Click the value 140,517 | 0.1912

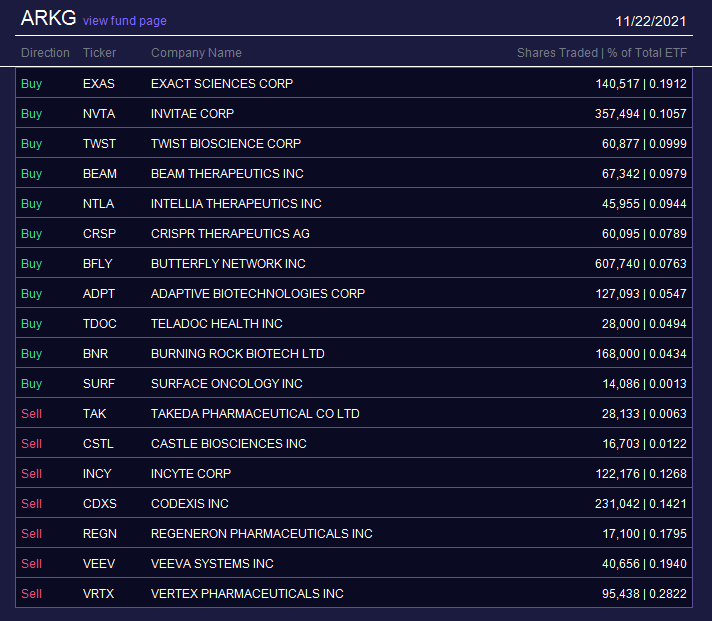pos(641,84)
